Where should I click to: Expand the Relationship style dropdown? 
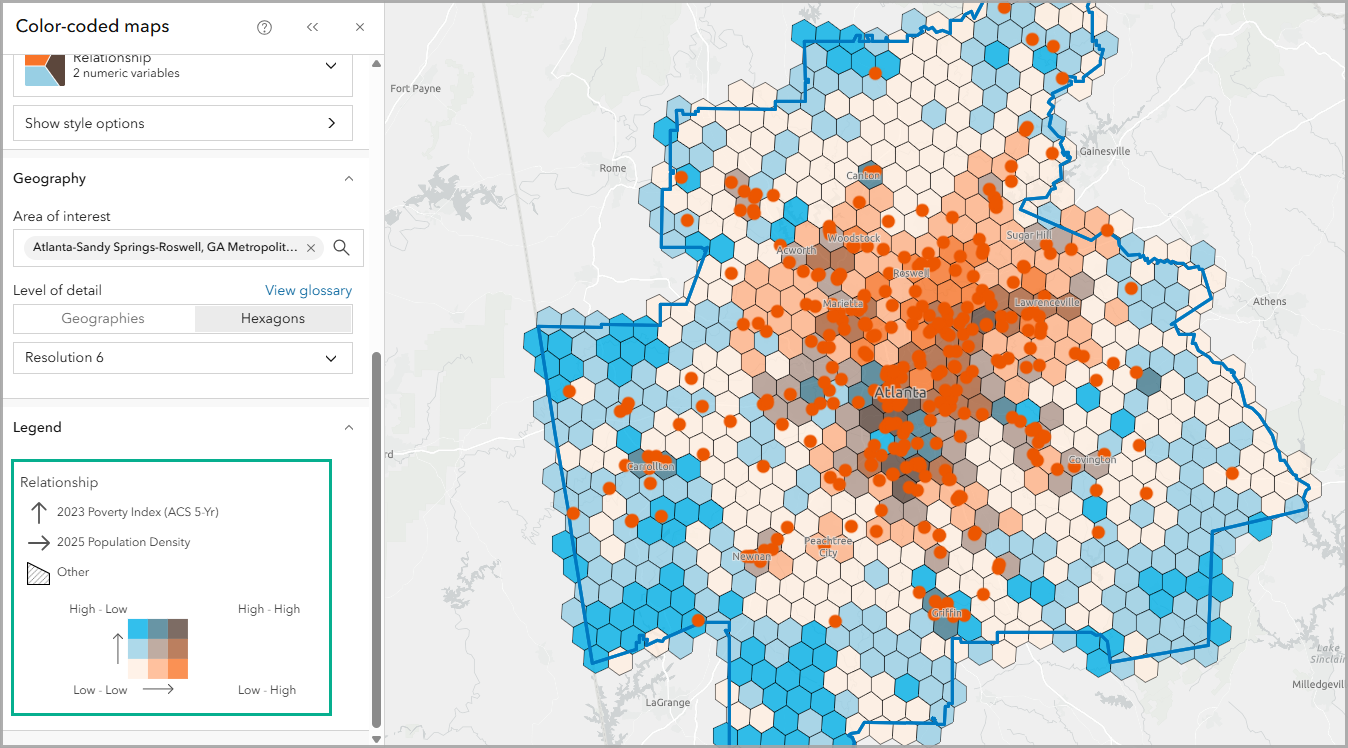[x=330, y=65]
